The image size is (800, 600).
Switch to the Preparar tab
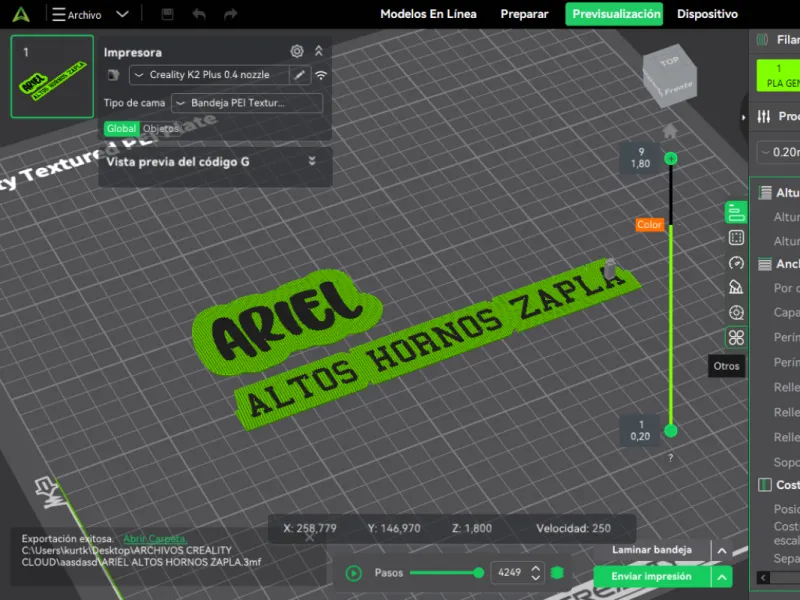(524, 14)
